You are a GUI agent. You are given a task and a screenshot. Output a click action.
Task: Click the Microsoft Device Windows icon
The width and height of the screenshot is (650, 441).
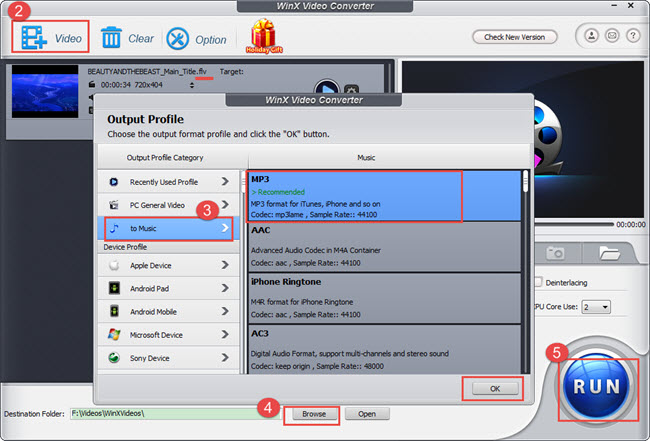(114, 334)
